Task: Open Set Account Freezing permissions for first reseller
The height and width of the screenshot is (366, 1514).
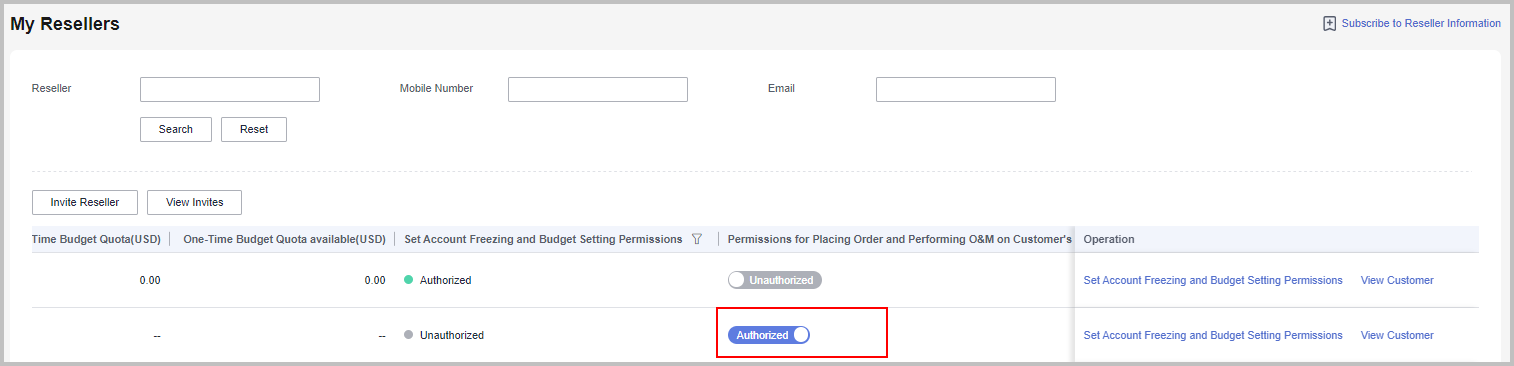Action: [x=1213, y=280]
